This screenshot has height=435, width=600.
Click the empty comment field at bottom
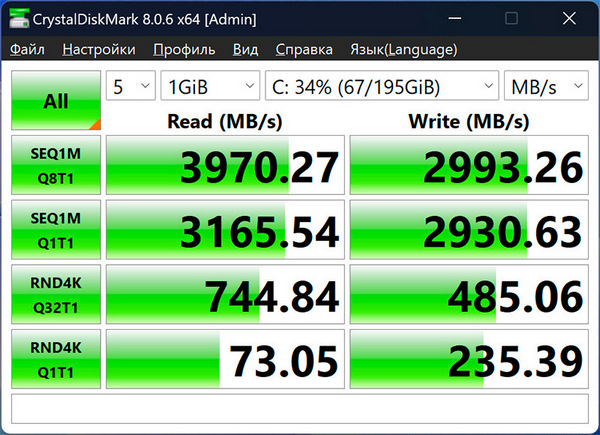[x=300, y=408]
